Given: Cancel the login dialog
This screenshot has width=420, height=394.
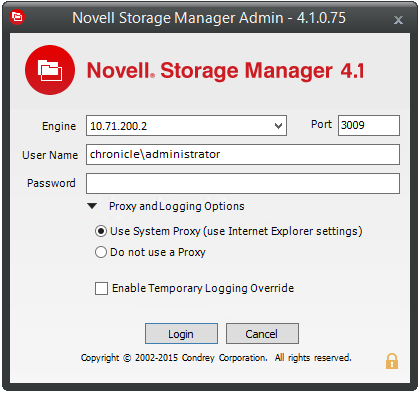Looking at the screenshot, I should point(262,333).
